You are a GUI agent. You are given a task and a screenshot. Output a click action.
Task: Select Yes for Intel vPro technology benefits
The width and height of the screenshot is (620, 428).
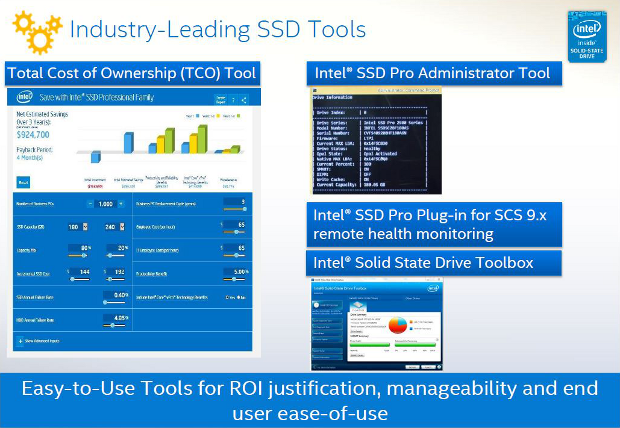(x=231, y=297)
